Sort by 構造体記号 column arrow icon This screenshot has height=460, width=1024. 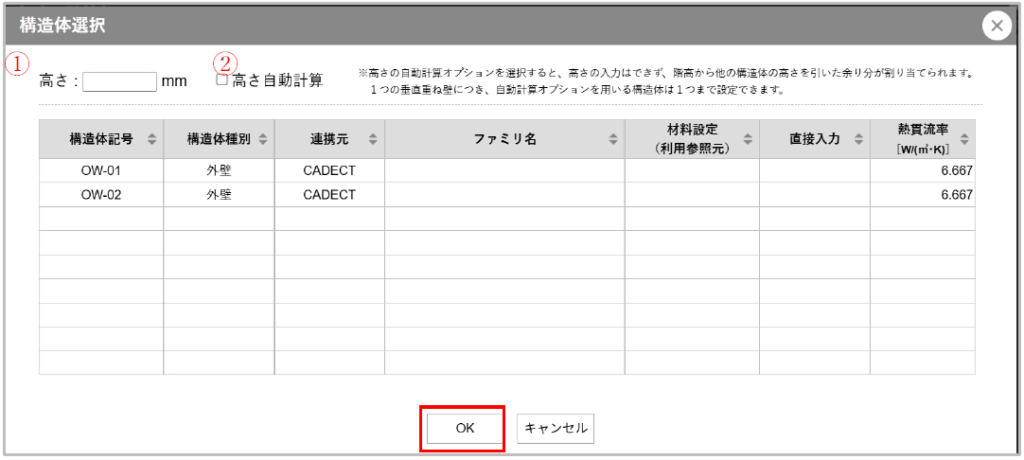pos(152,139)
